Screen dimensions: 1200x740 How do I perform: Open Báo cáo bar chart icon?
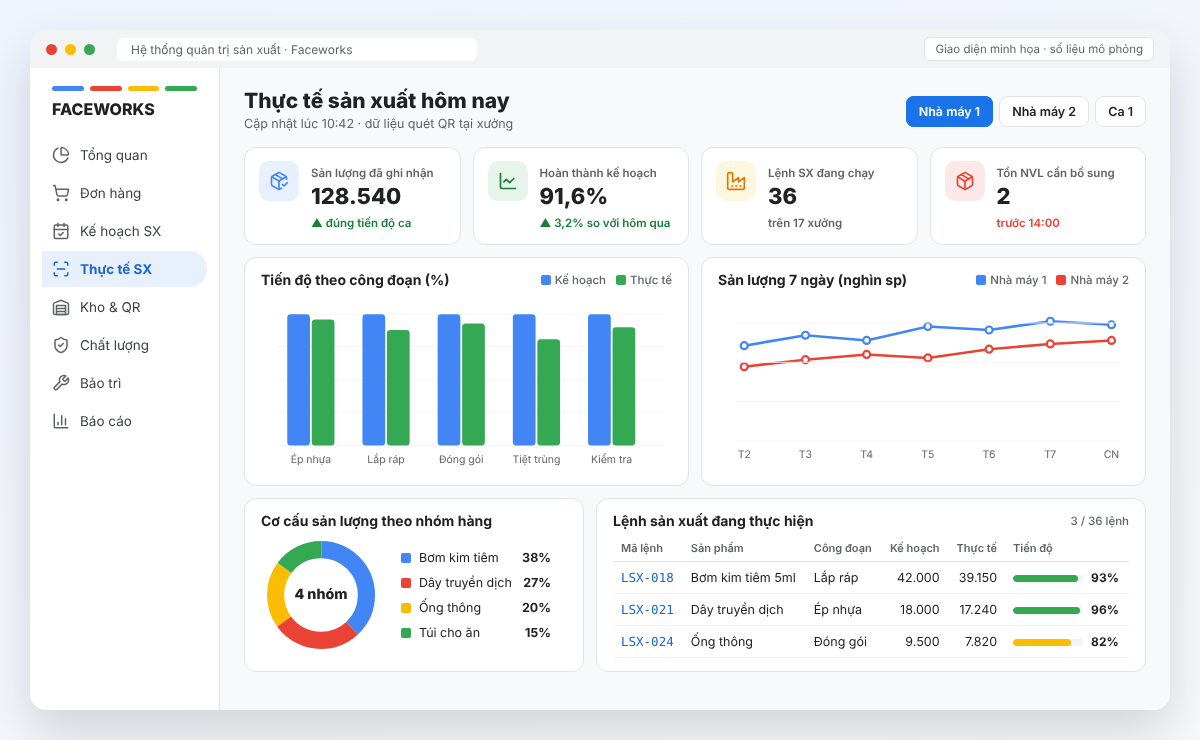61,421
